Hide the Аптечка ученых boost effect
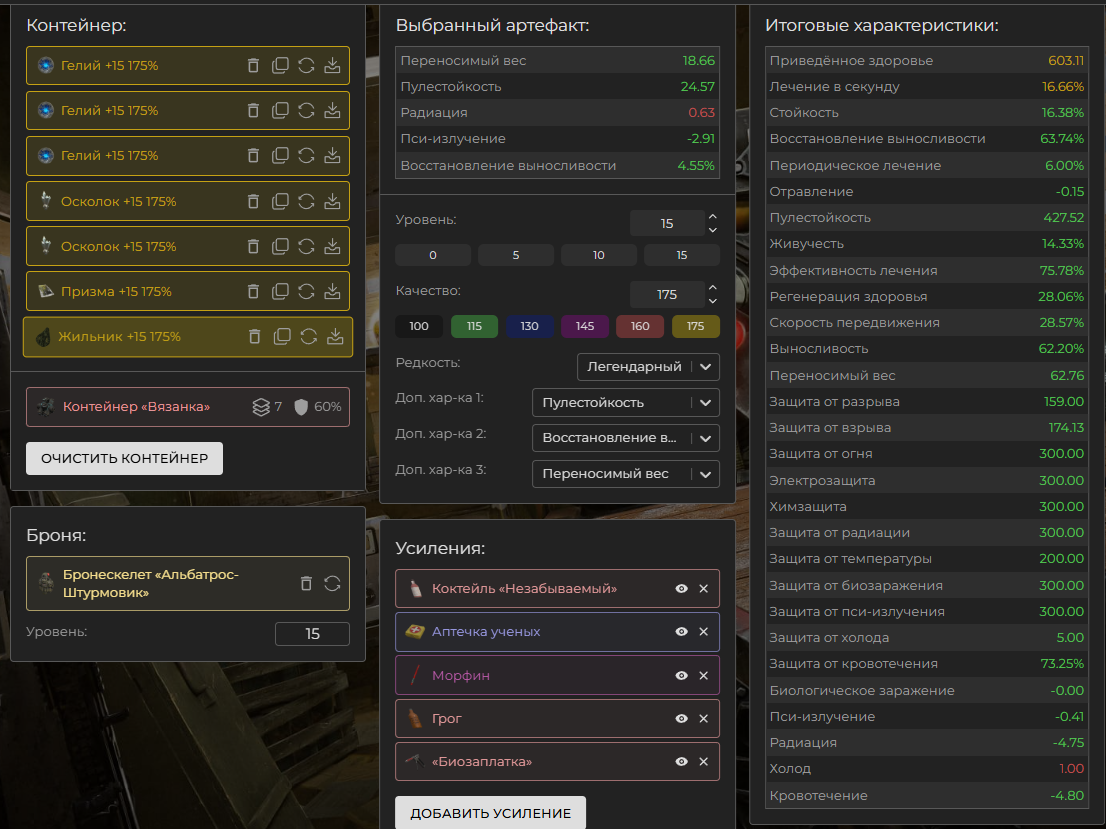This screenshot has height=829, width=1106. [x=681, y=632]
